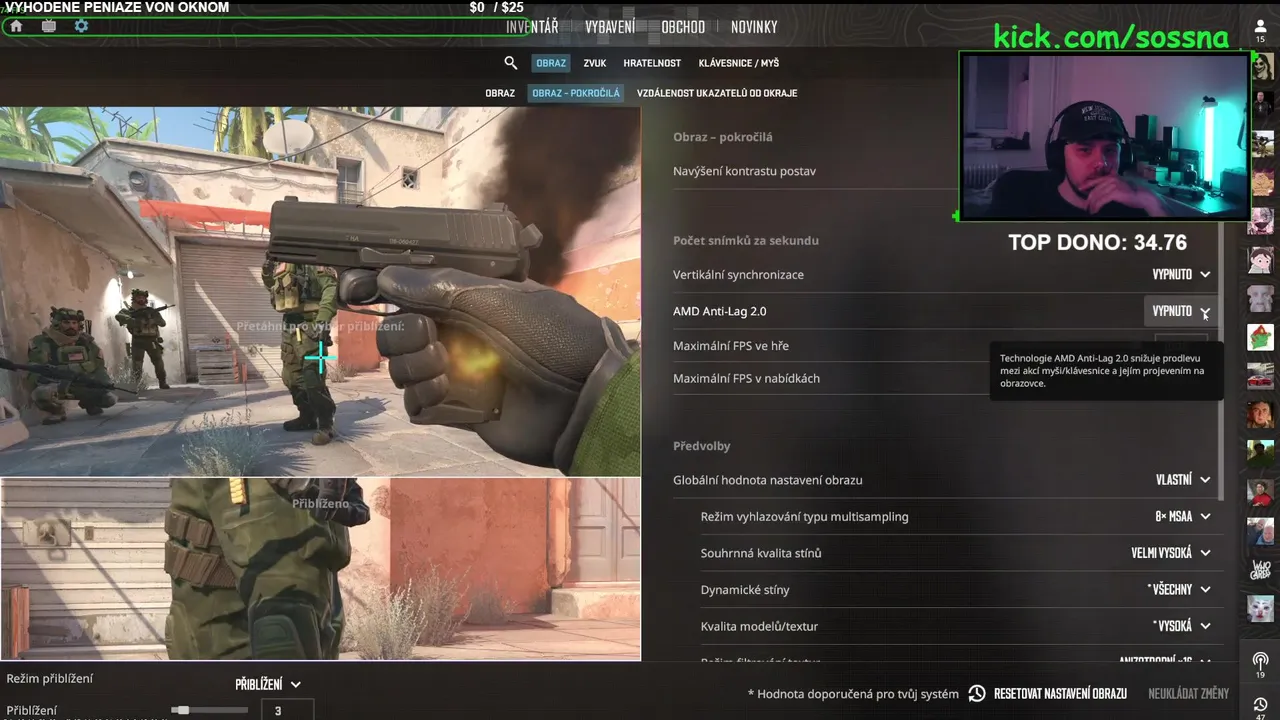Click the Přiblížení zoom slider

tap(209, 711)
